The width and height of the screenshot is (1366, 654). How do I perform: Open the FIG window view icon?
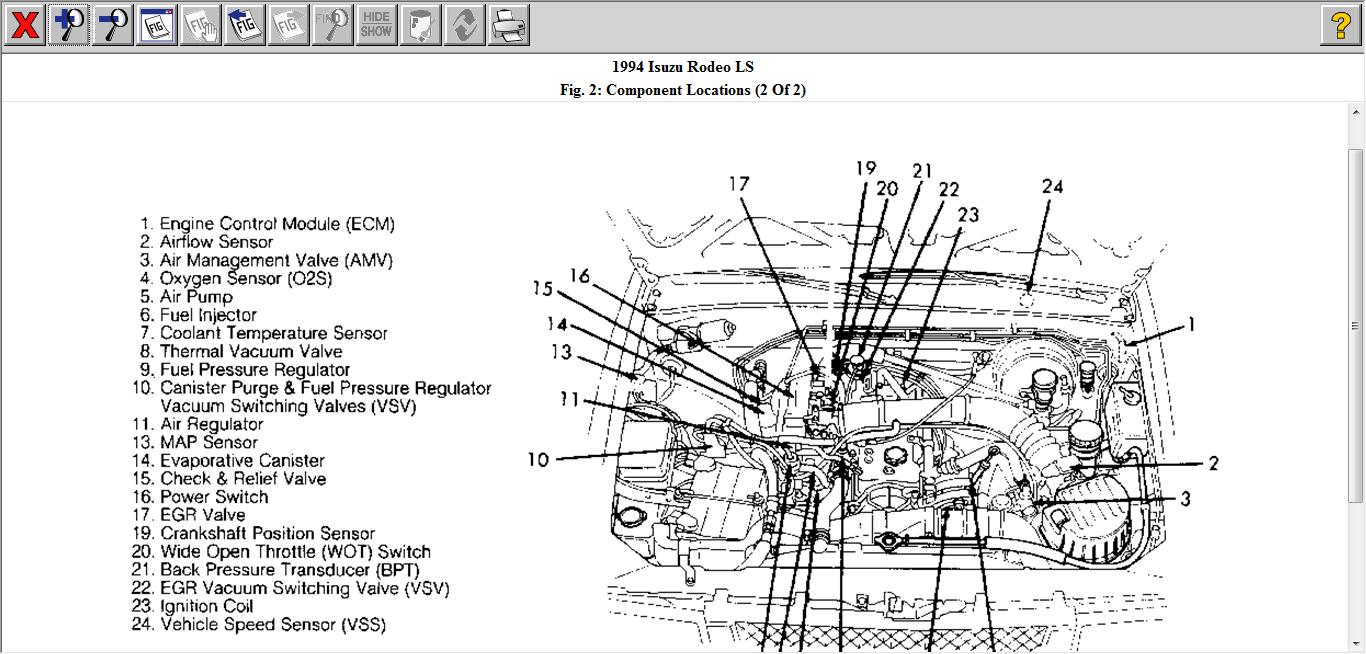point(157,25)
